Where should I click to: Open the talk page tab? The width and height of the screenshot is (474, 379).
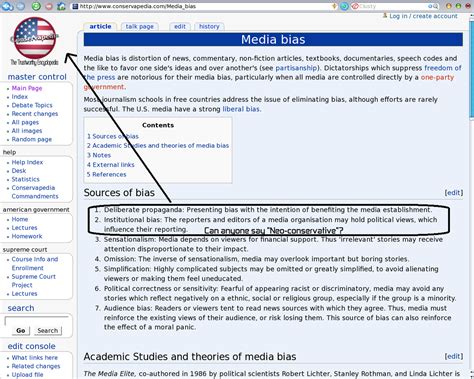pos(140,26)
